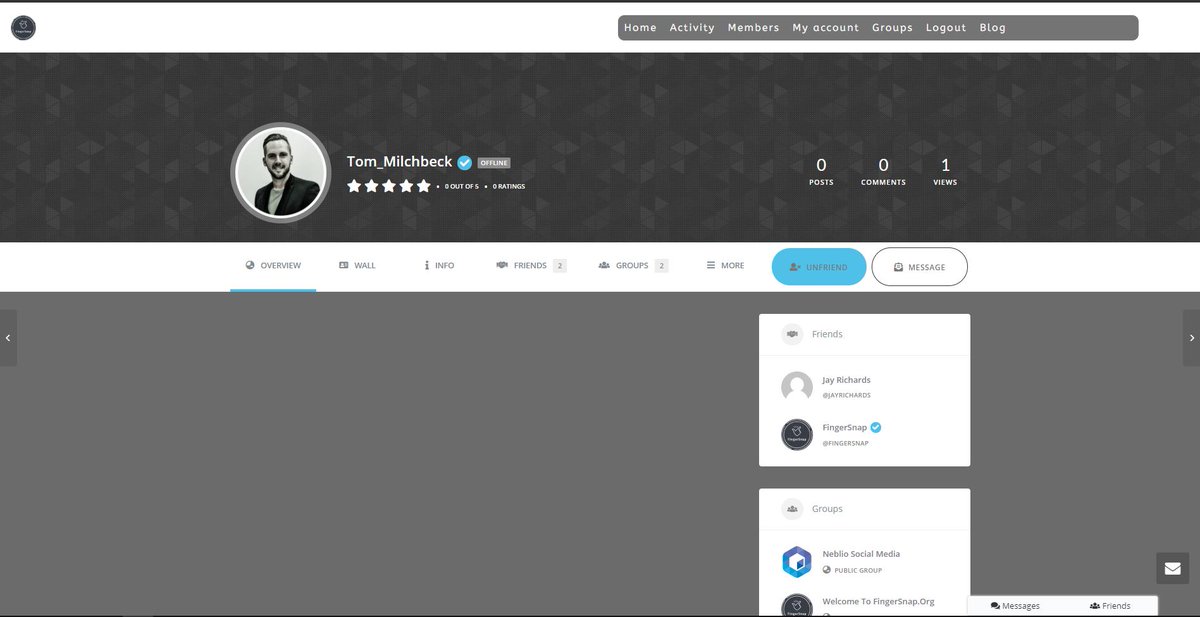The image size is (1200, 617).
Task: Open the Messages chat tab
Action: 1015,606
